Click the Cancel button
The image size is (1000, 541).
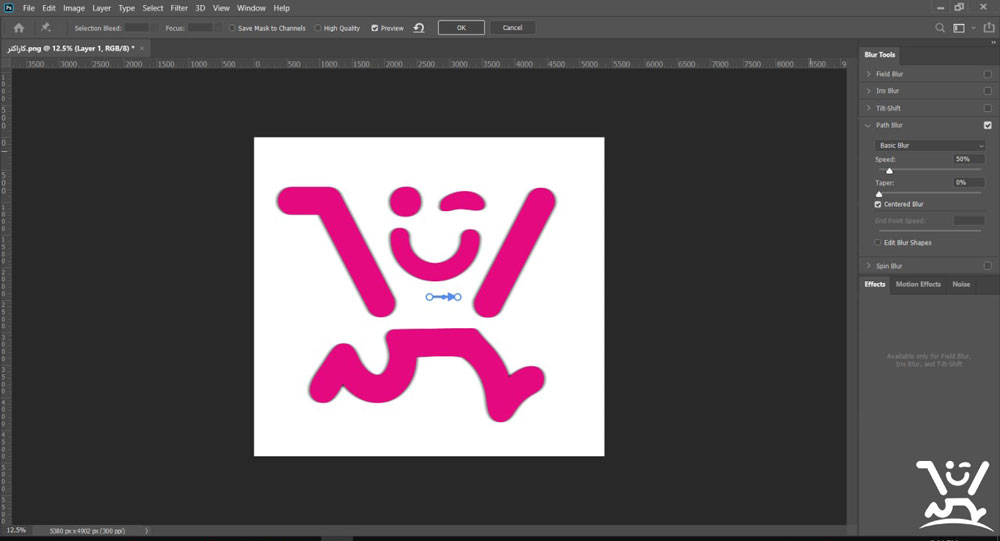coord(513,28)
